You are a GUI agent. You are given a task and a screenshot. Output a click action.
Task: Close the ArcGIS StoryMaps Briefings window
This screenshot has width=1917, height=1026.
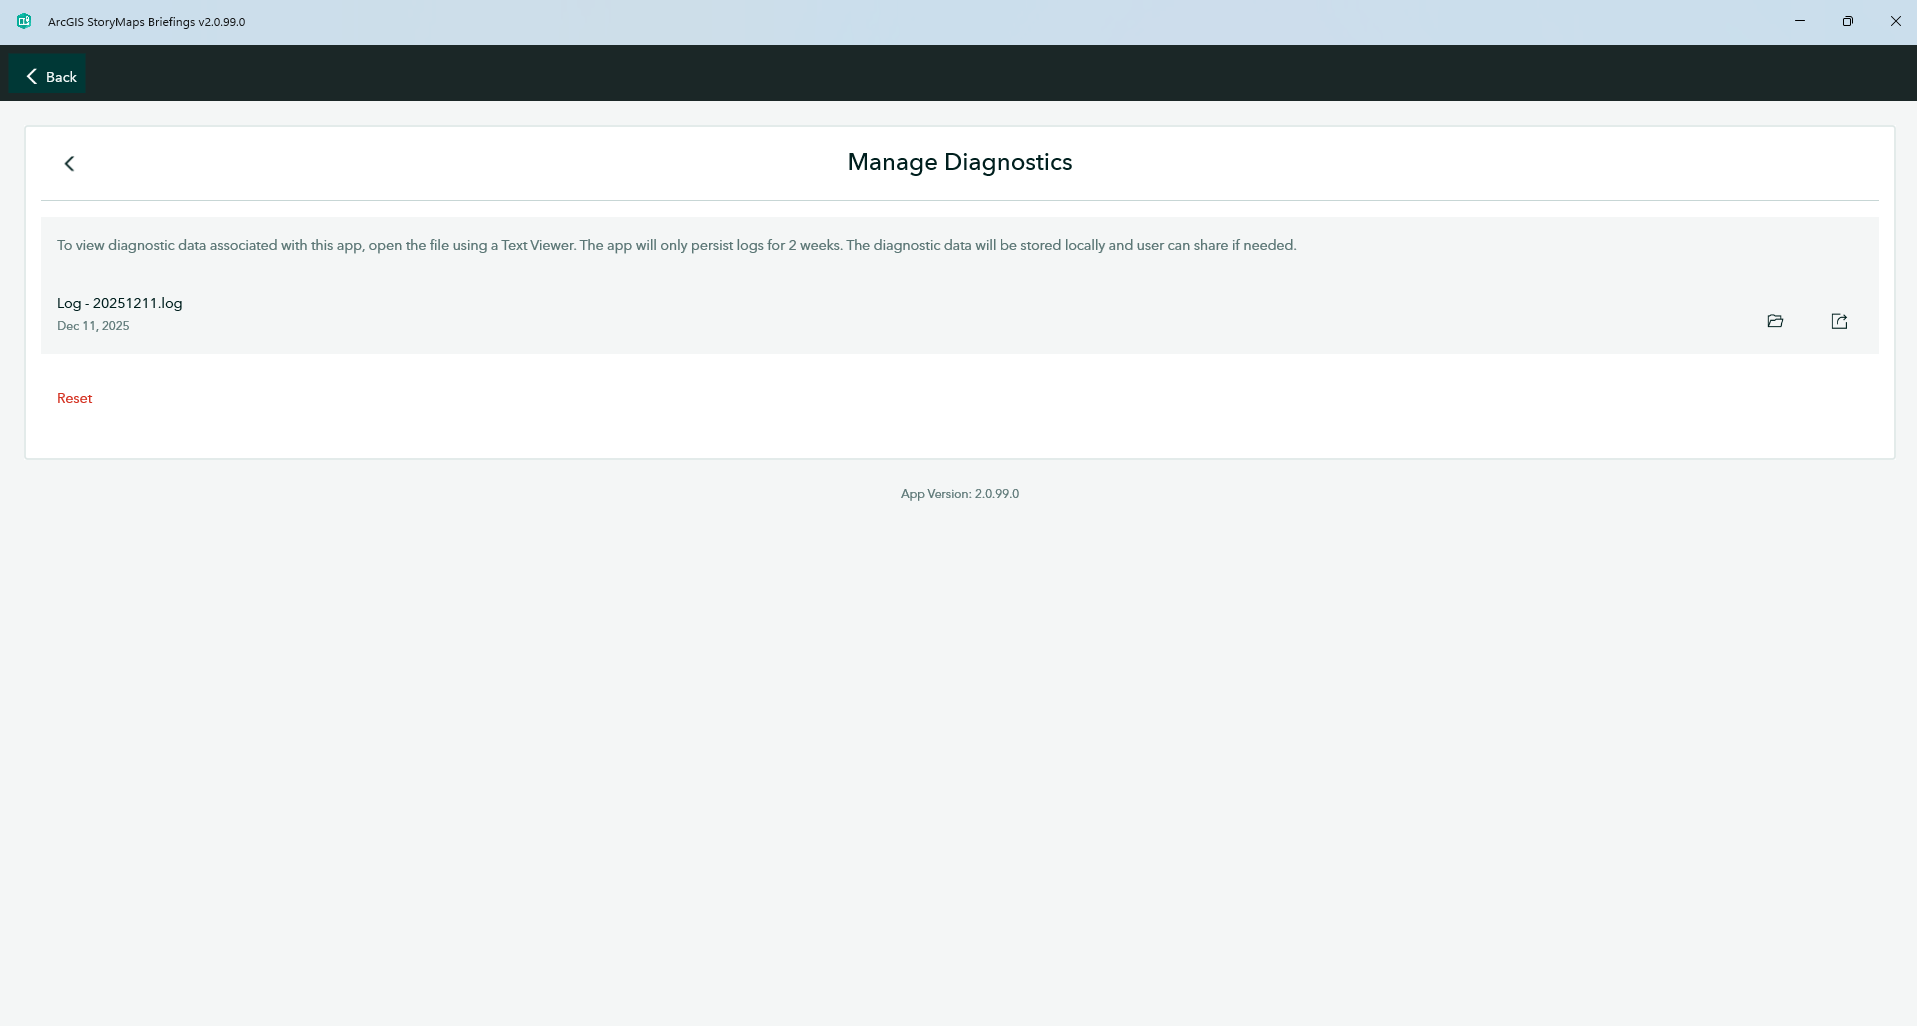click(x=1895, y=21)
